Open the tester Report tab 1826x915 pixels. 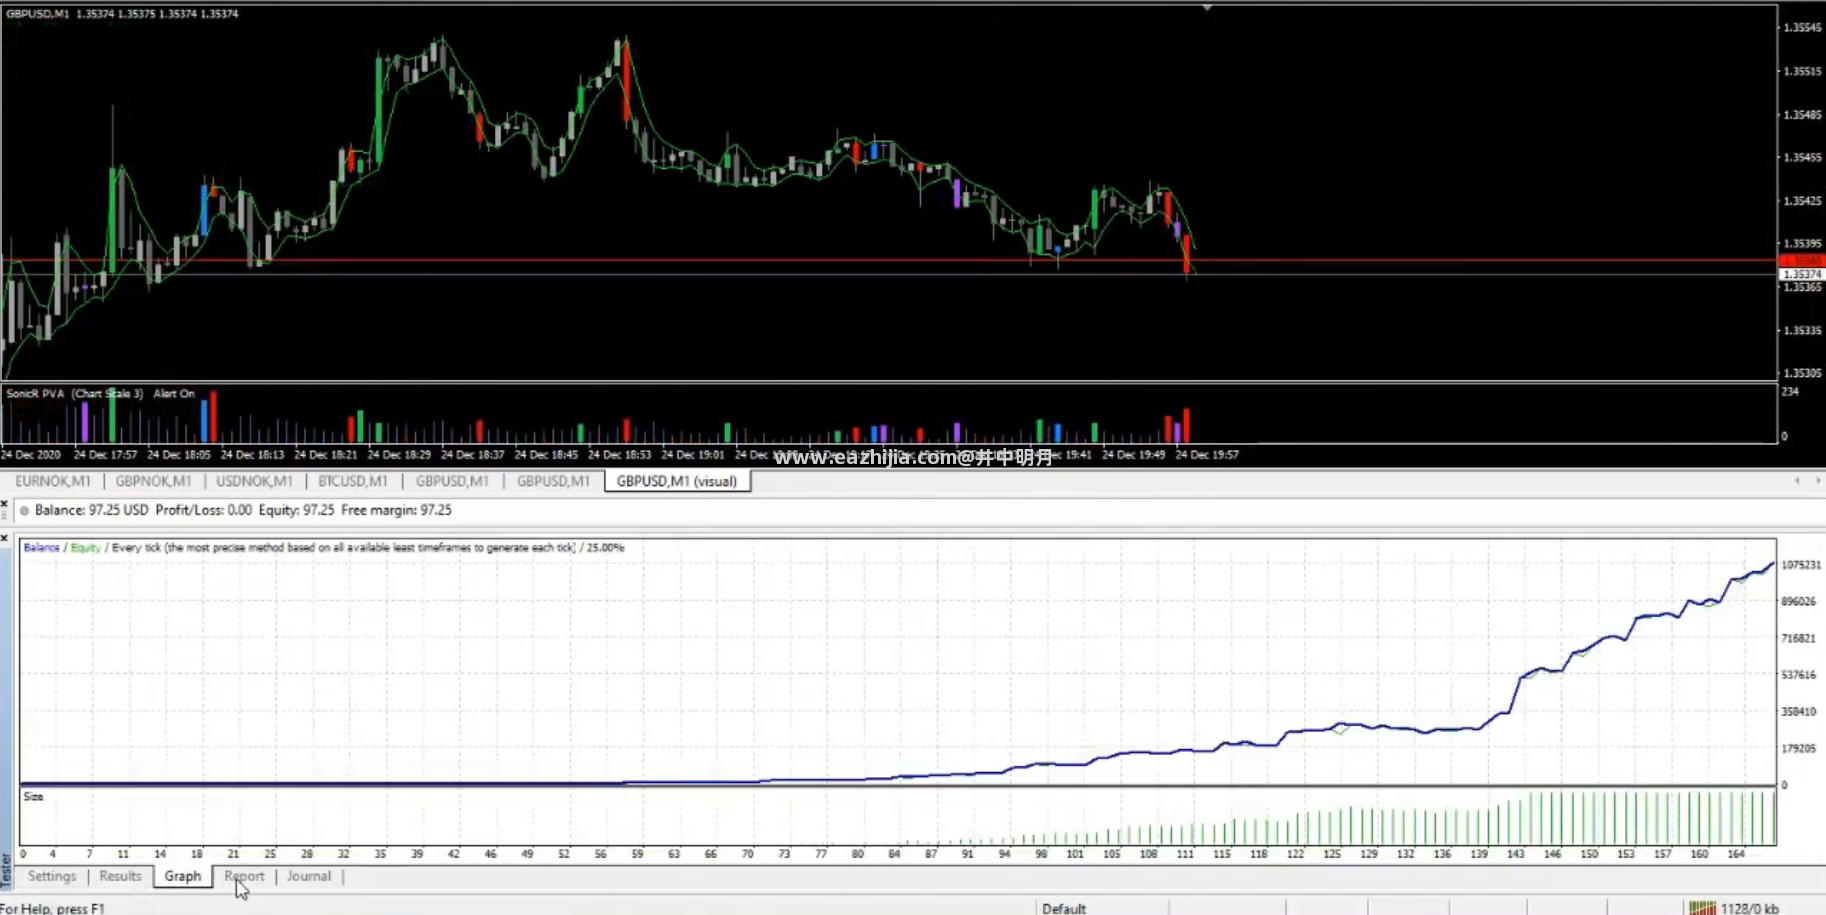tap(244, 876)
